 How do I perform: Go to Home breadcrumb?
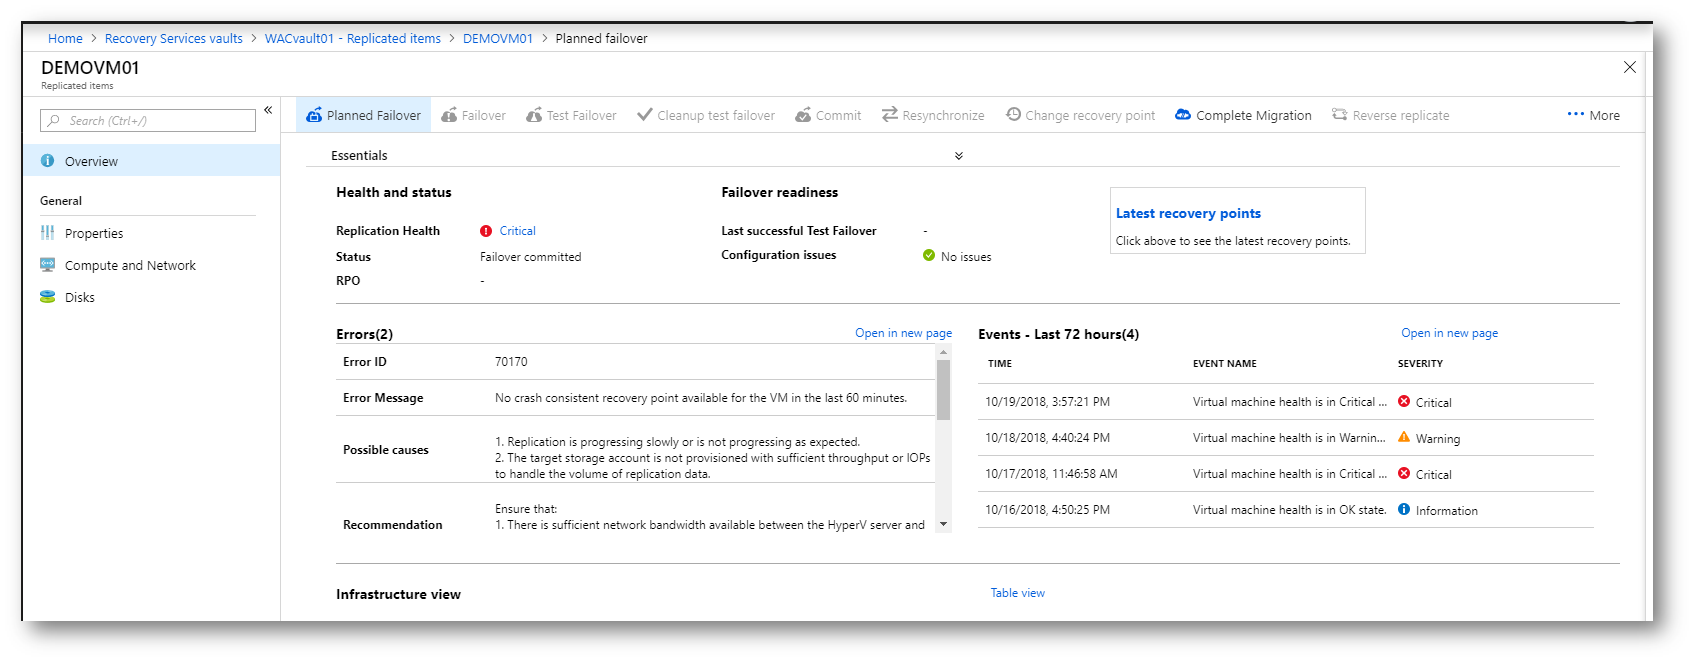(65, 38)
